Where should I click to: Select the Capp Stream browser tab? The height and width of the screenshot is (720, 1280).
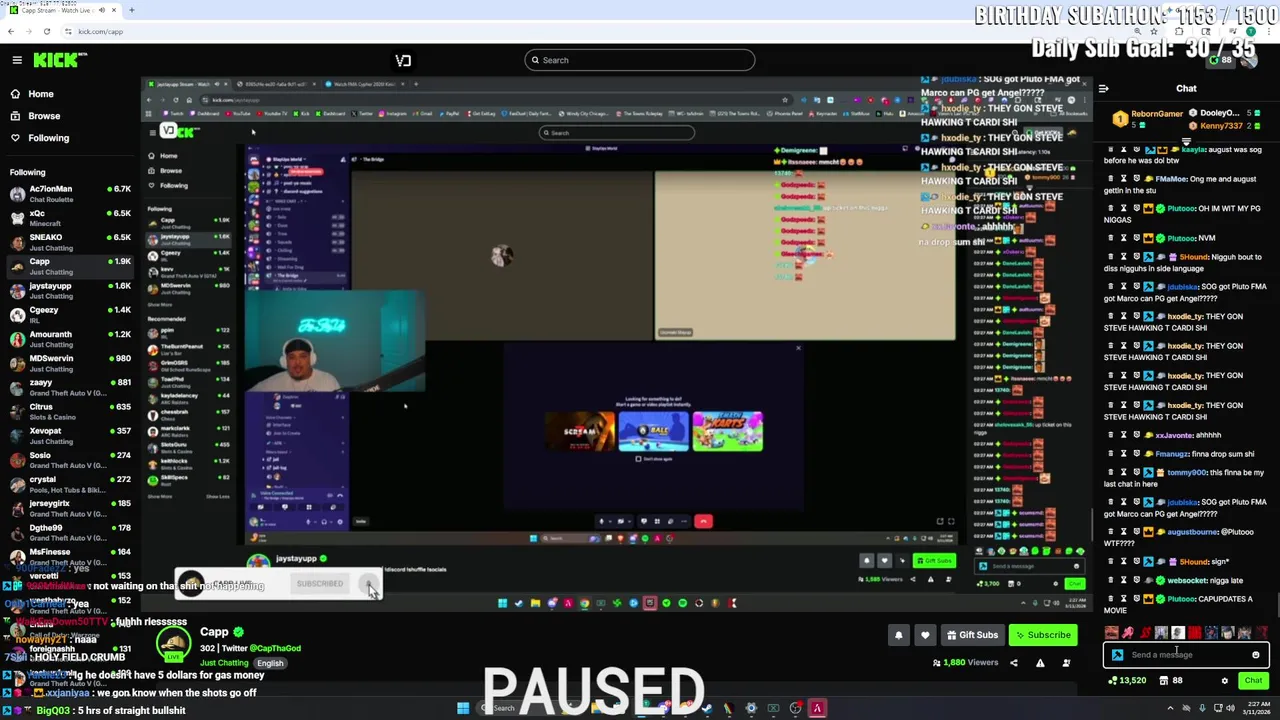pyautogui.click(x=62, y=10)
